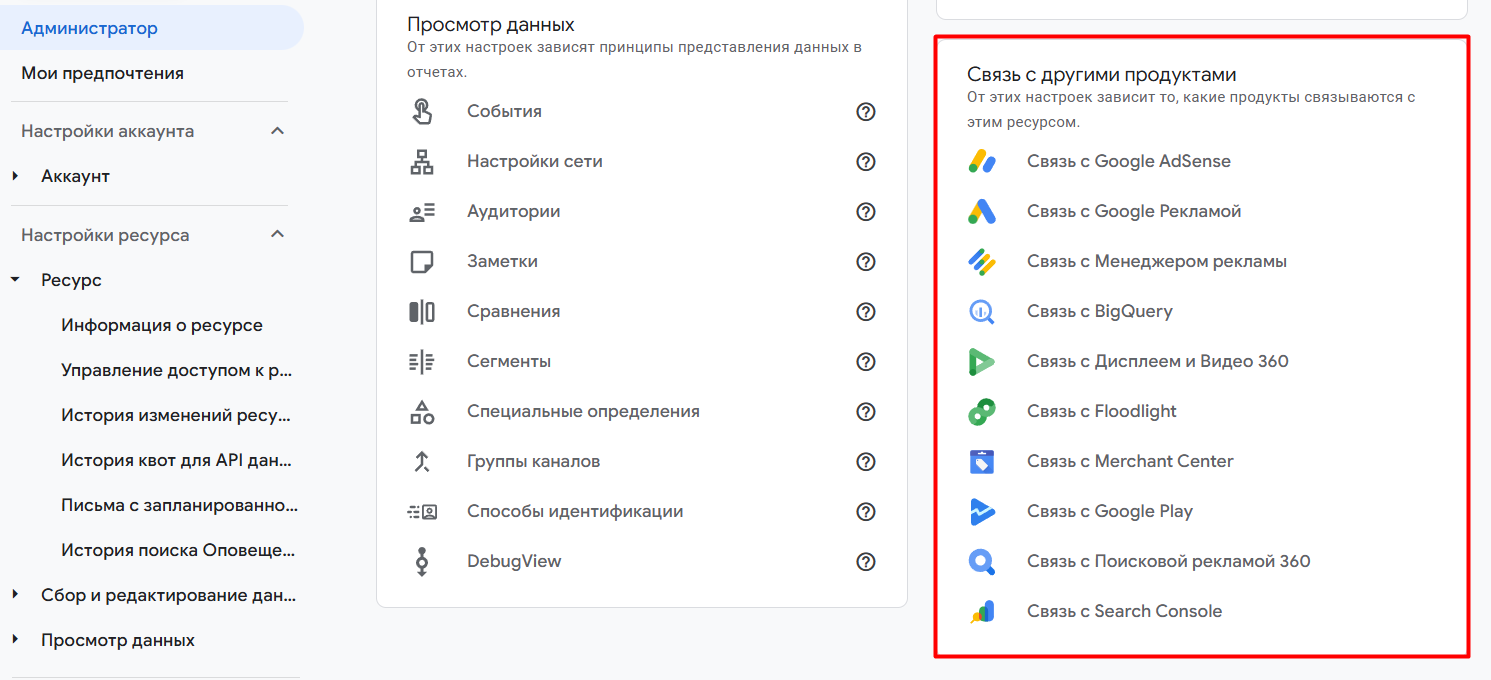Click the Floodlight logo icon

(x=982, y=411)
